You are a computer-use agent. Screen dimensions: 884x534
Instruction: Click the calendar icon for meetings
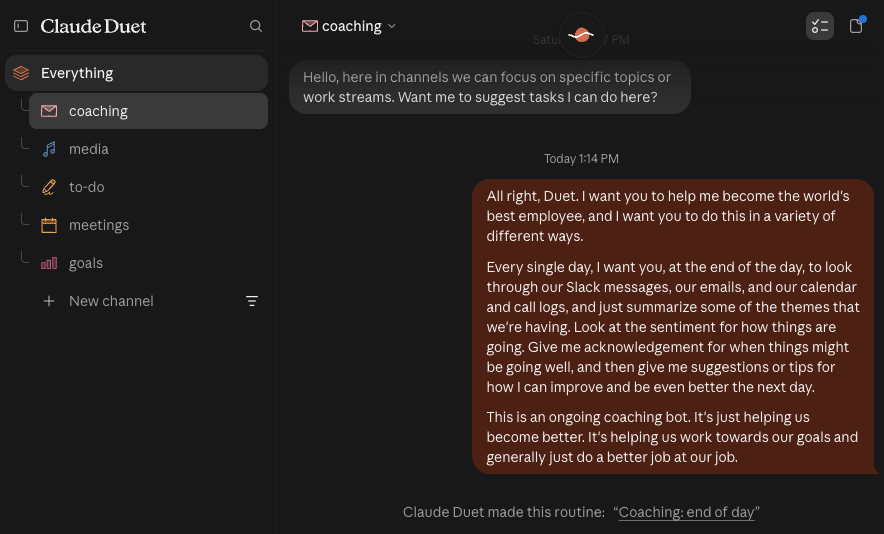pos(49,225)
